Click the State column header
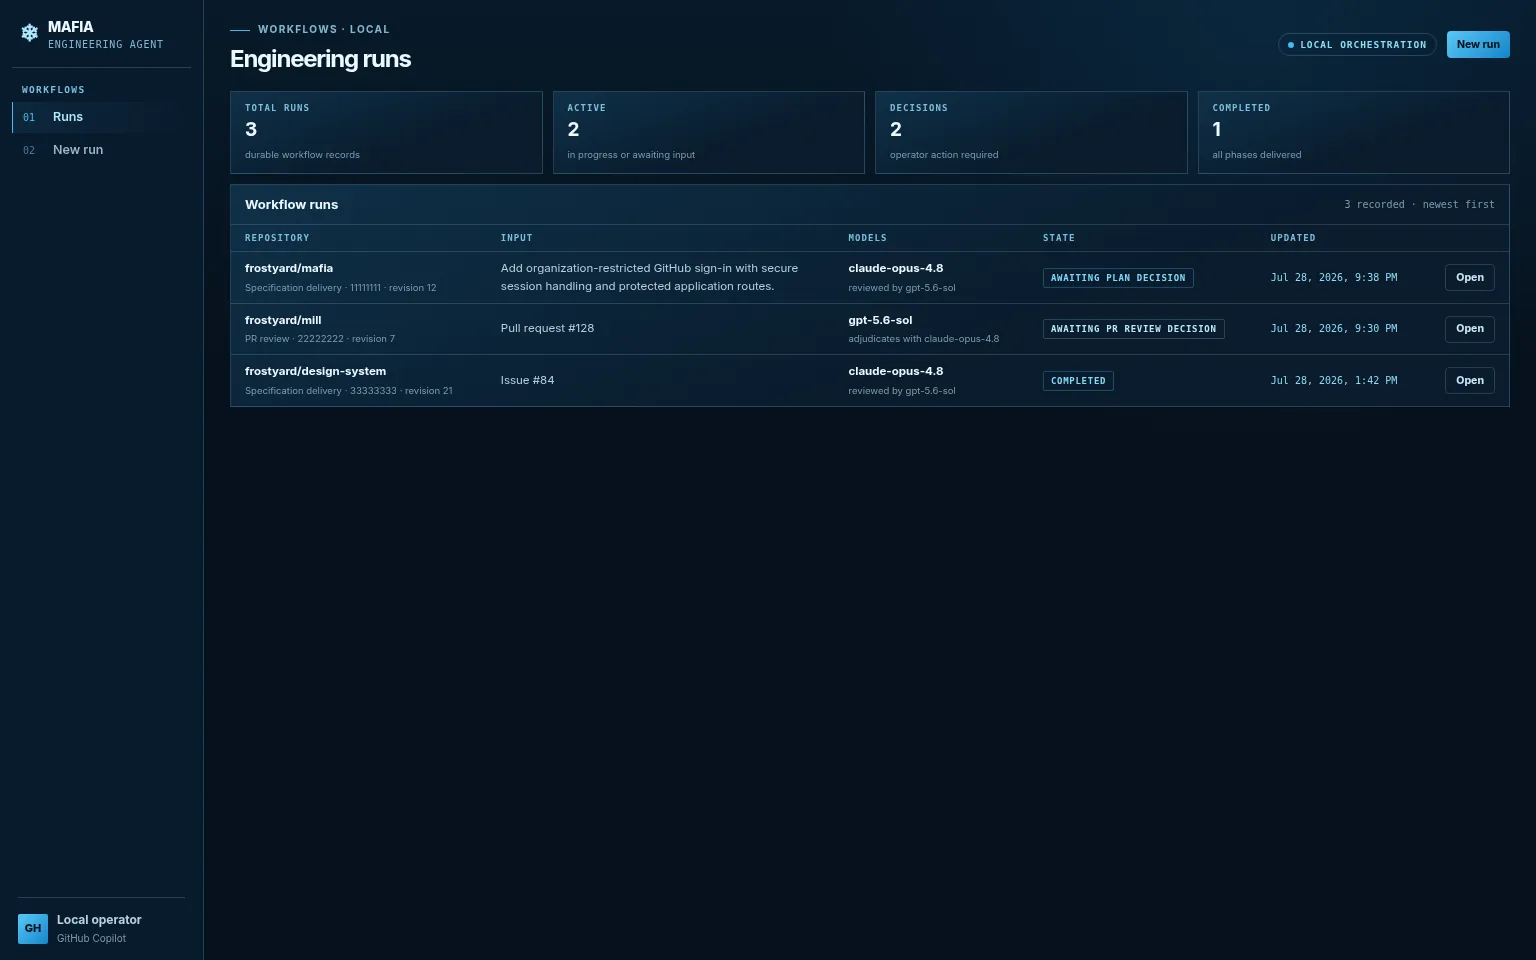Screen dimensions: 1536x960 click(x=1059, y=238)
